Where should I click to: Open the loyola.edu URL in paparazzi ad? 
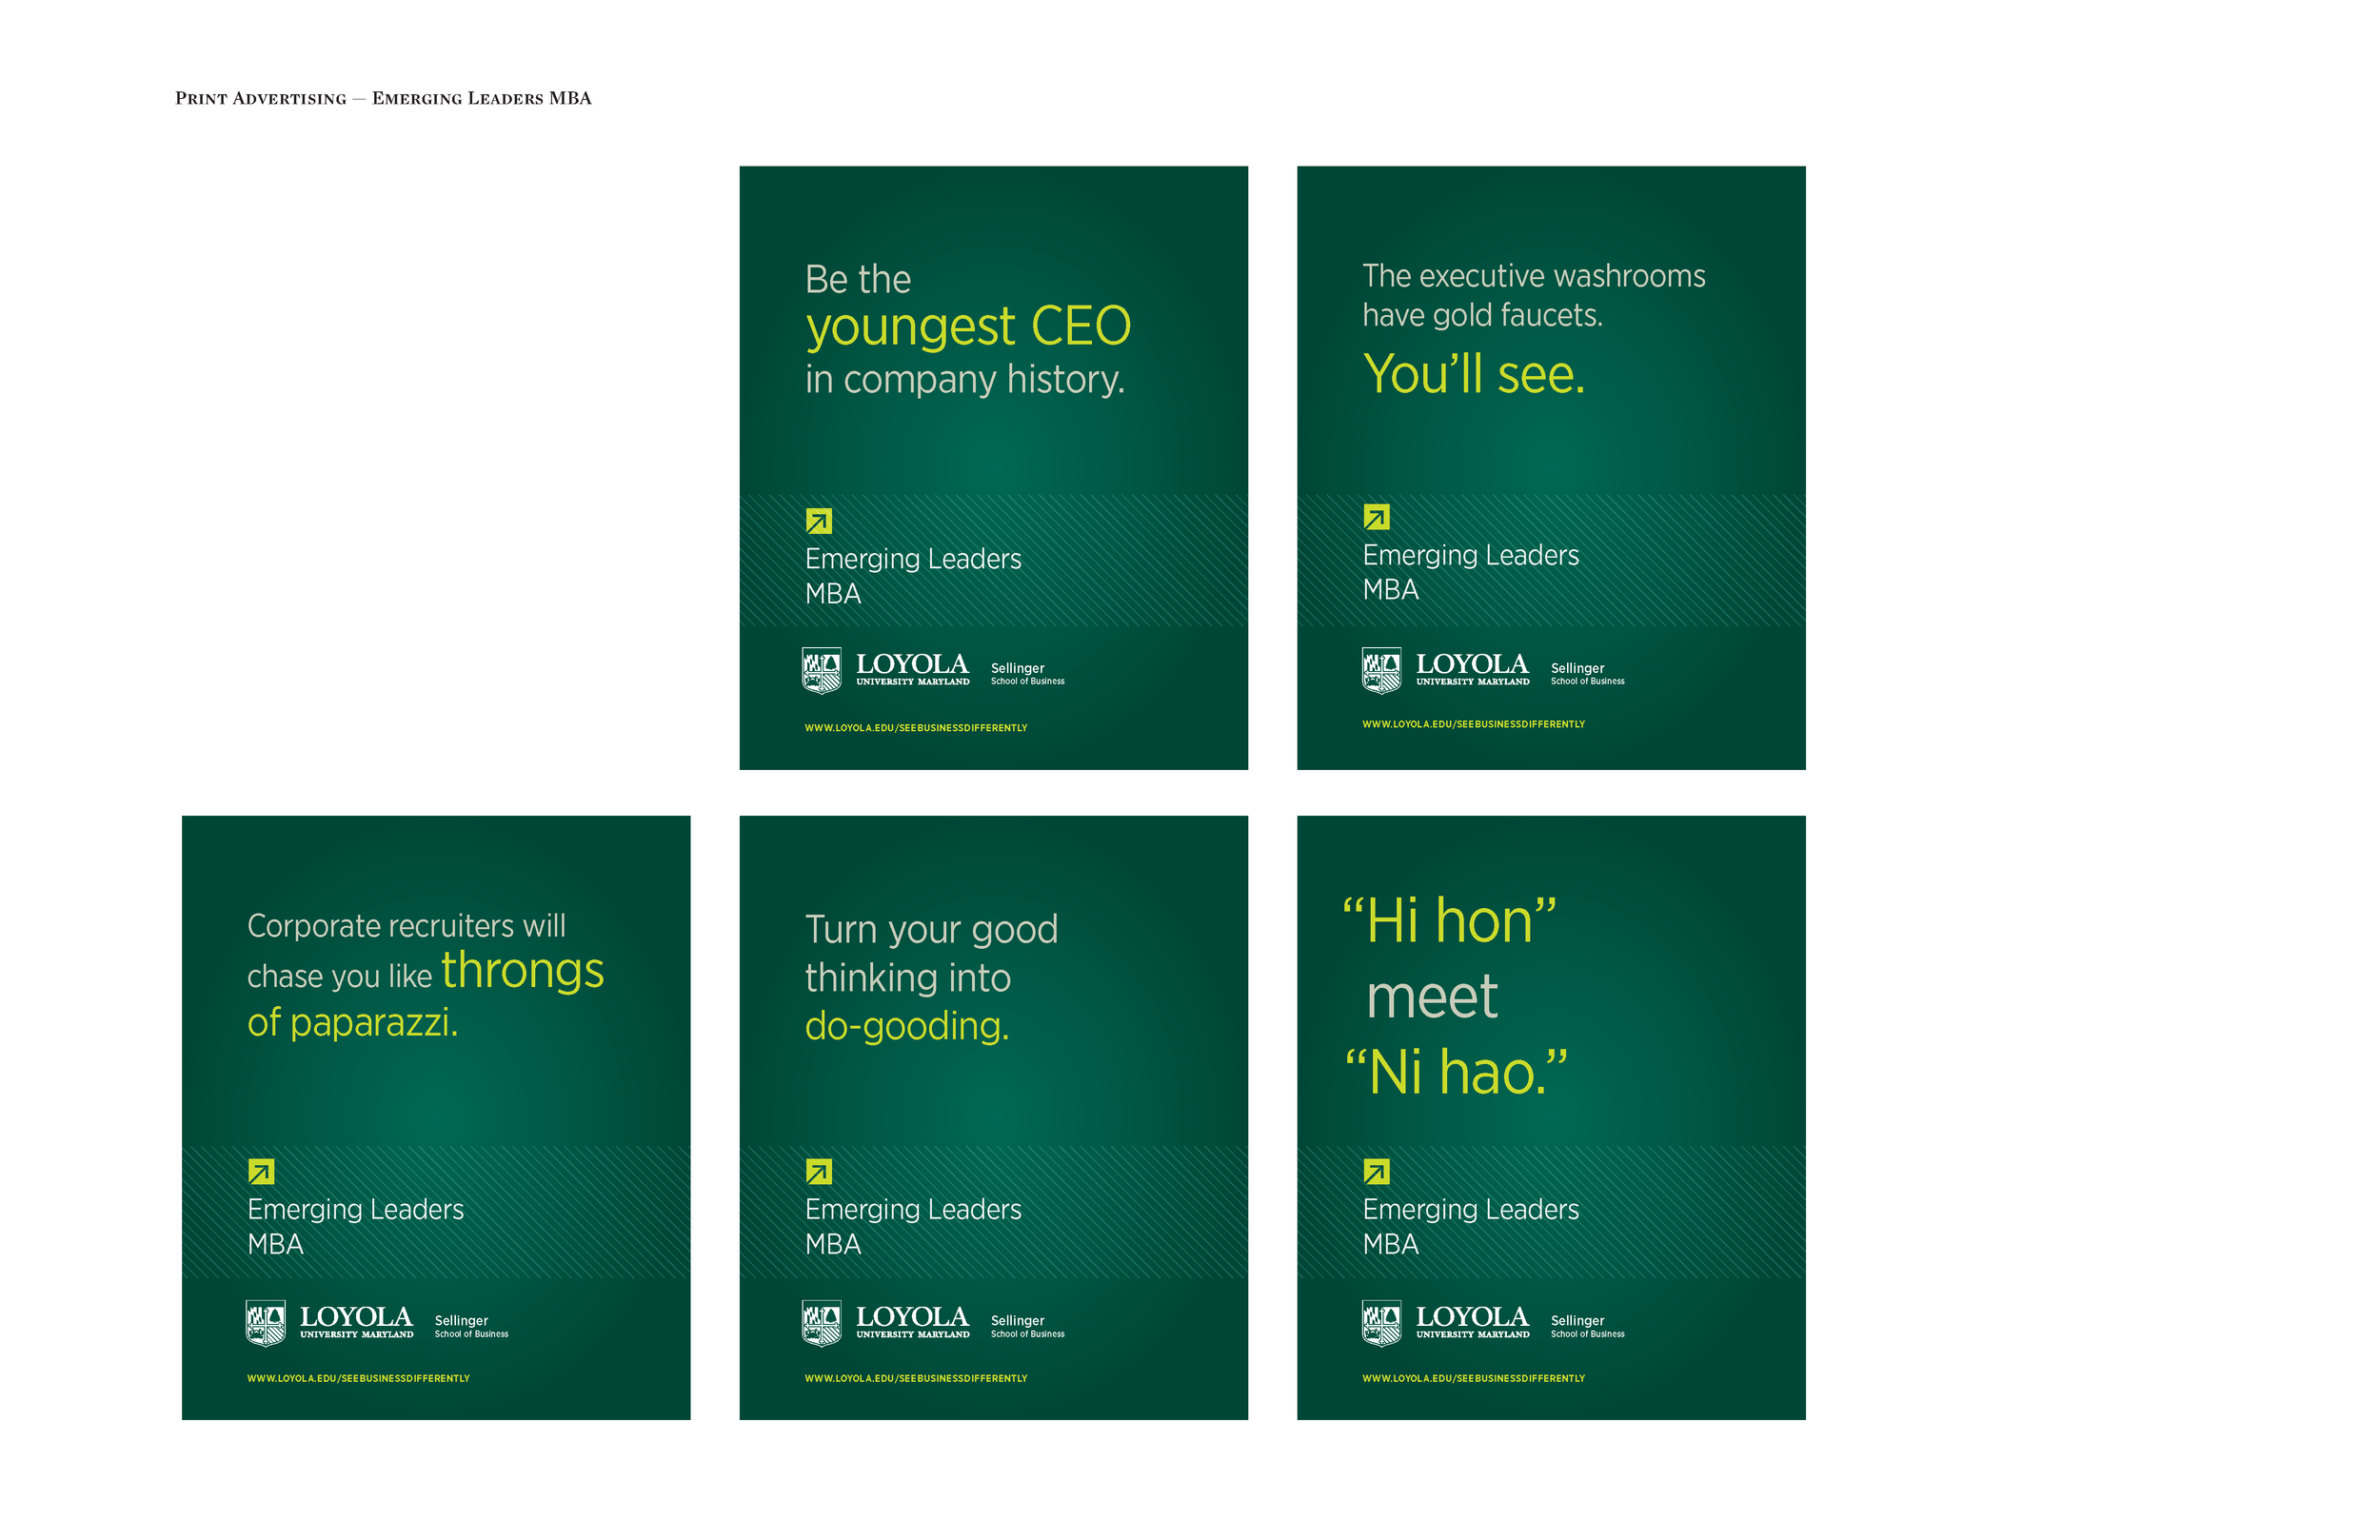pyautogui.click(x=358, y=1378)
